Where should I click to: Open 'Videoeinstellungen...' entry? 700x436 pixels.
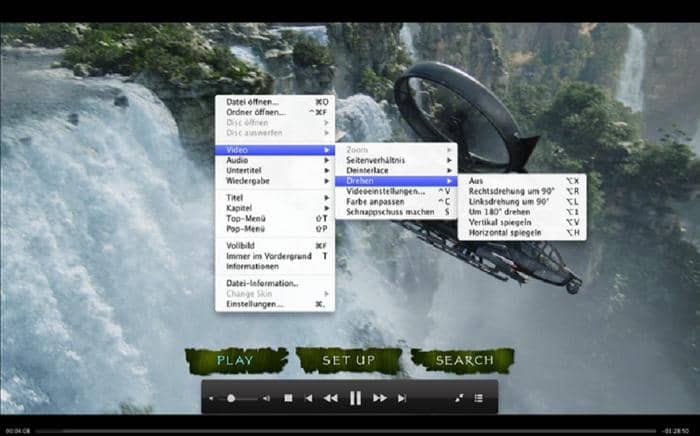coord(396,191)
